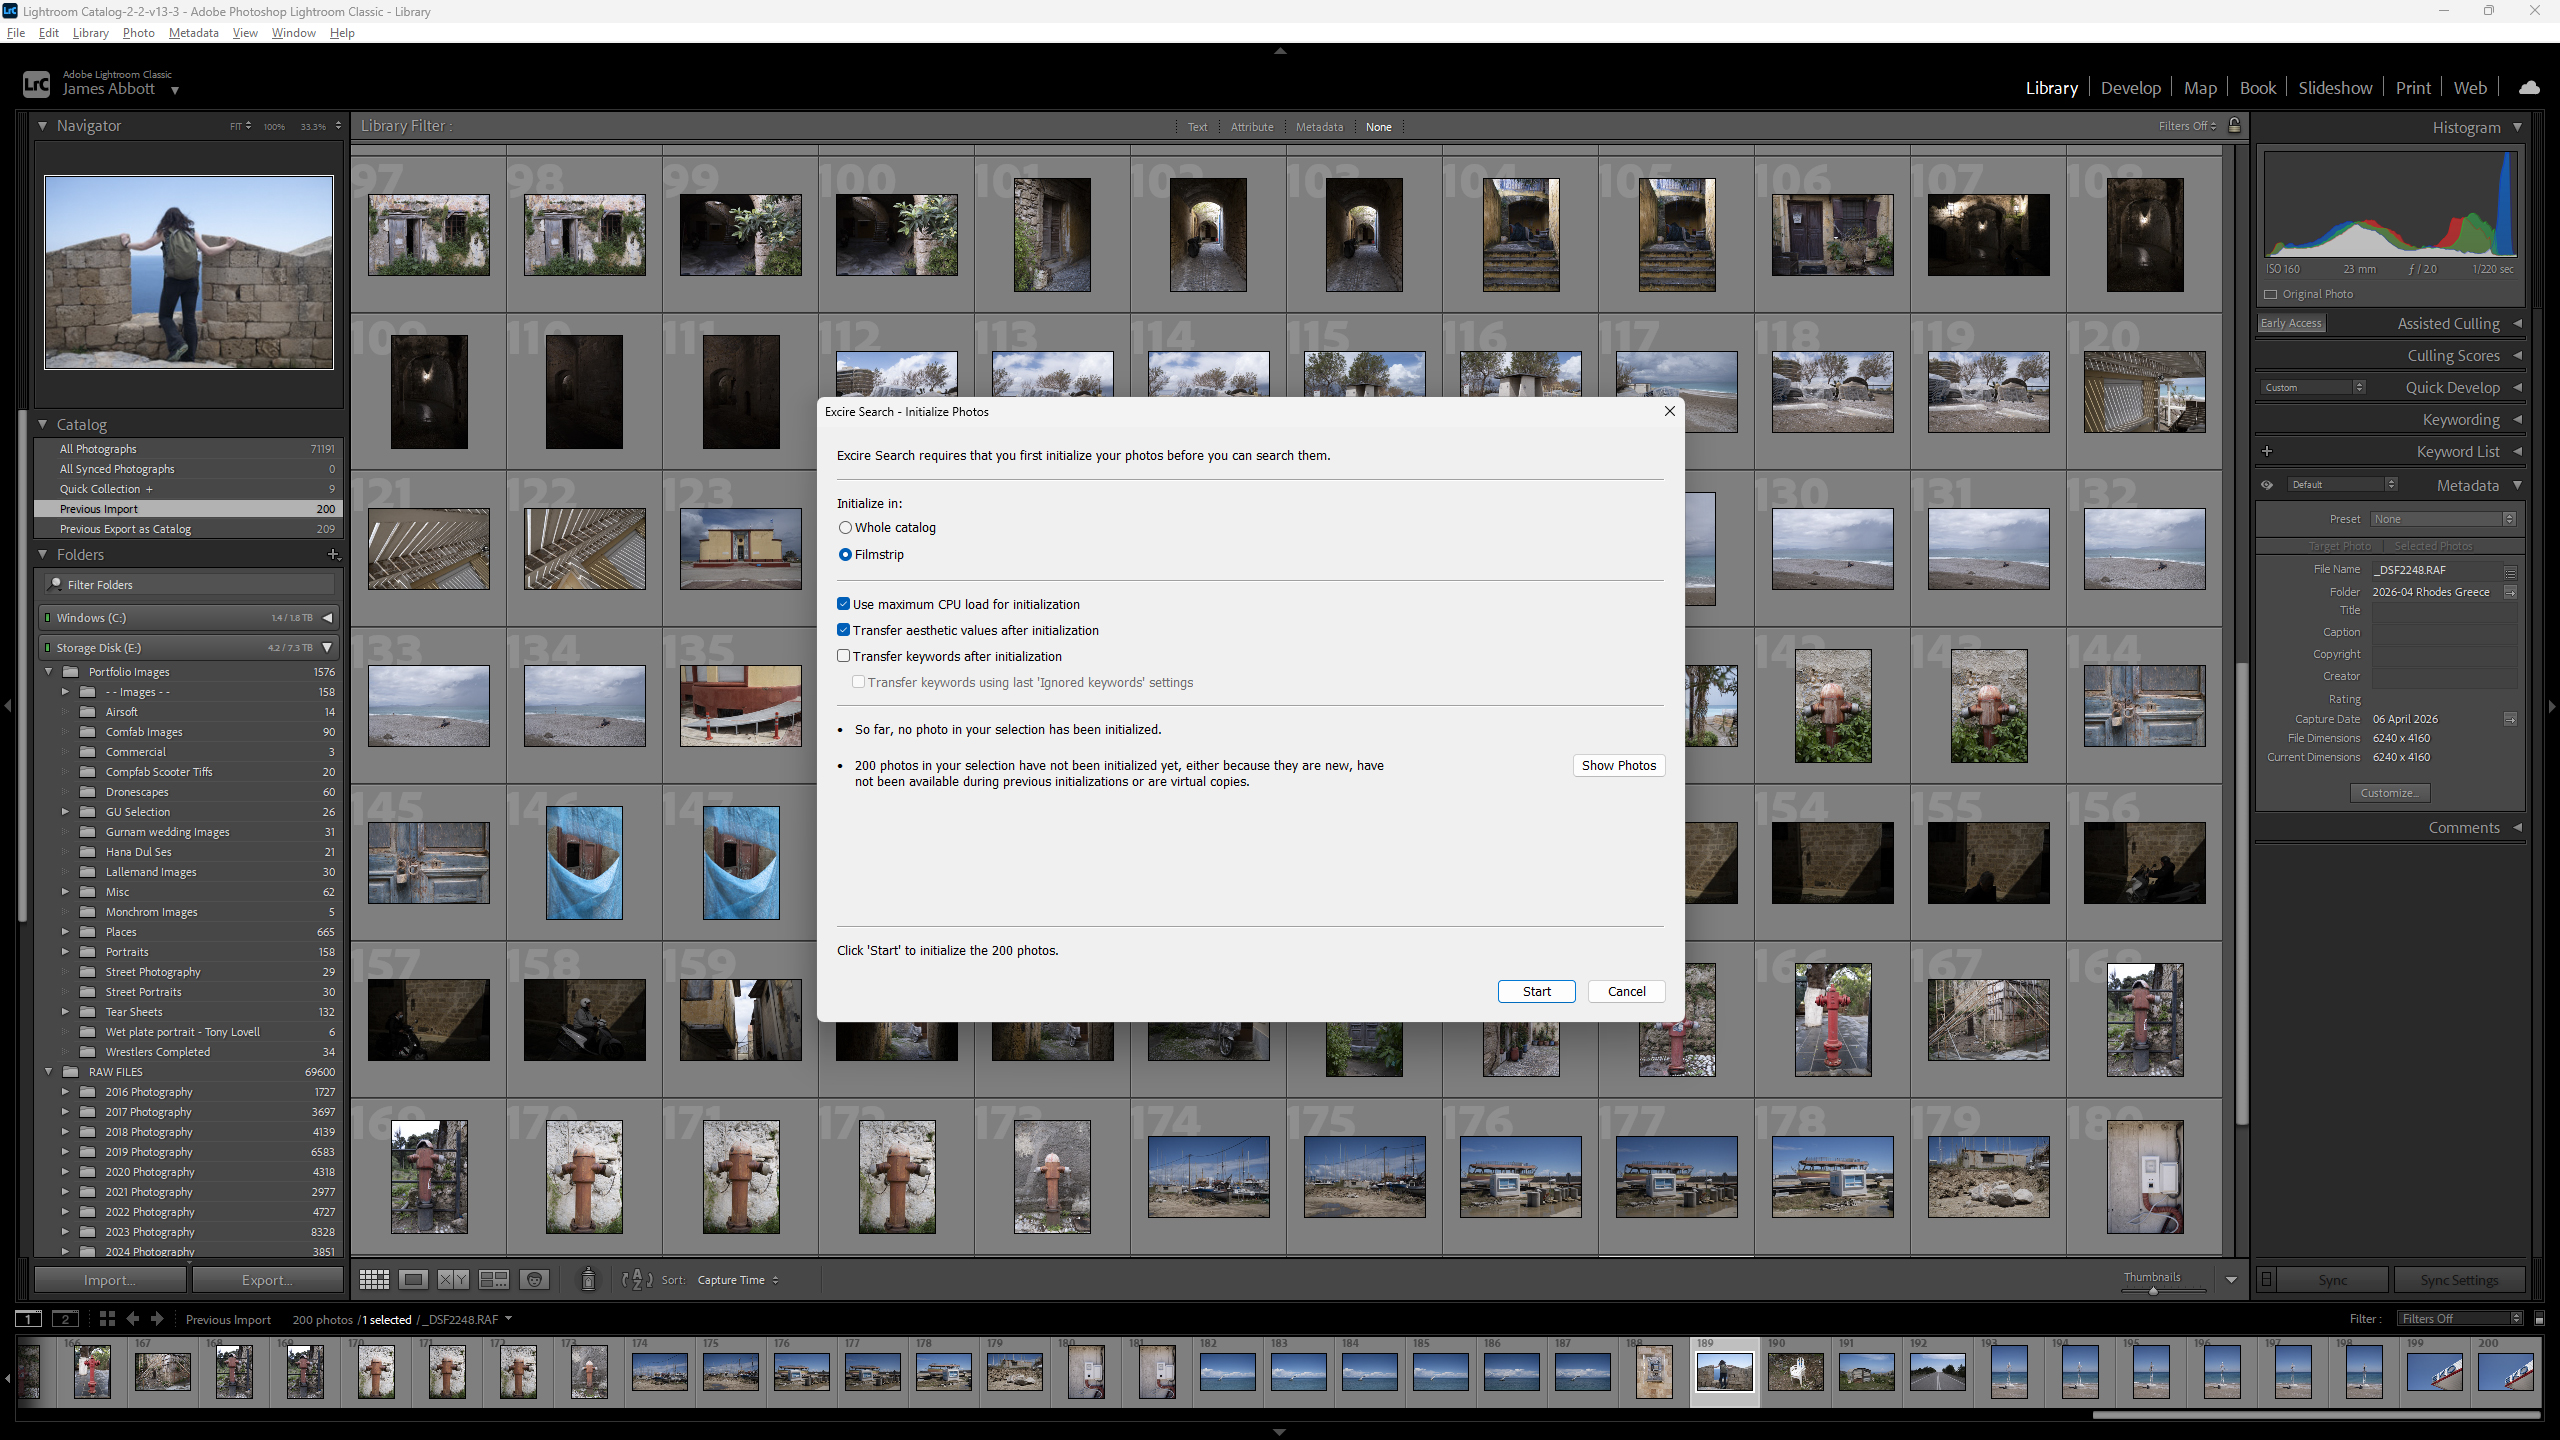
Task: Select thumbnail 189 in the filmstrip
Action: pos(1723,1371)
